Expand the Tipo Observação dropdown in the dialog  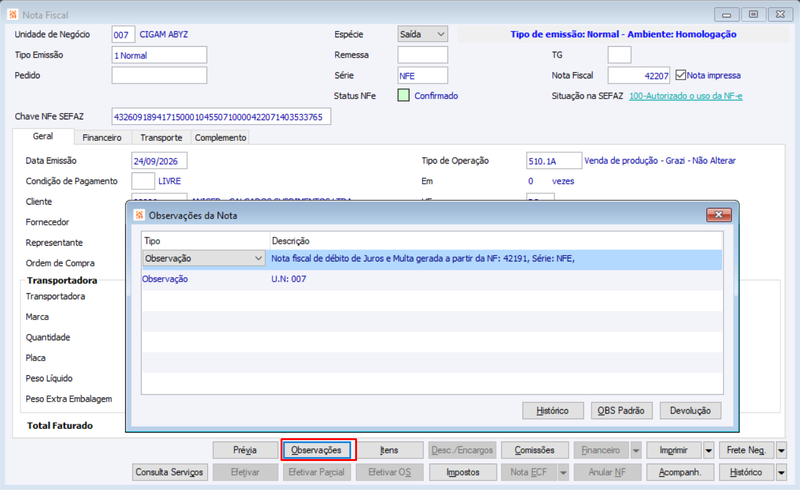(x=258, y=258)
